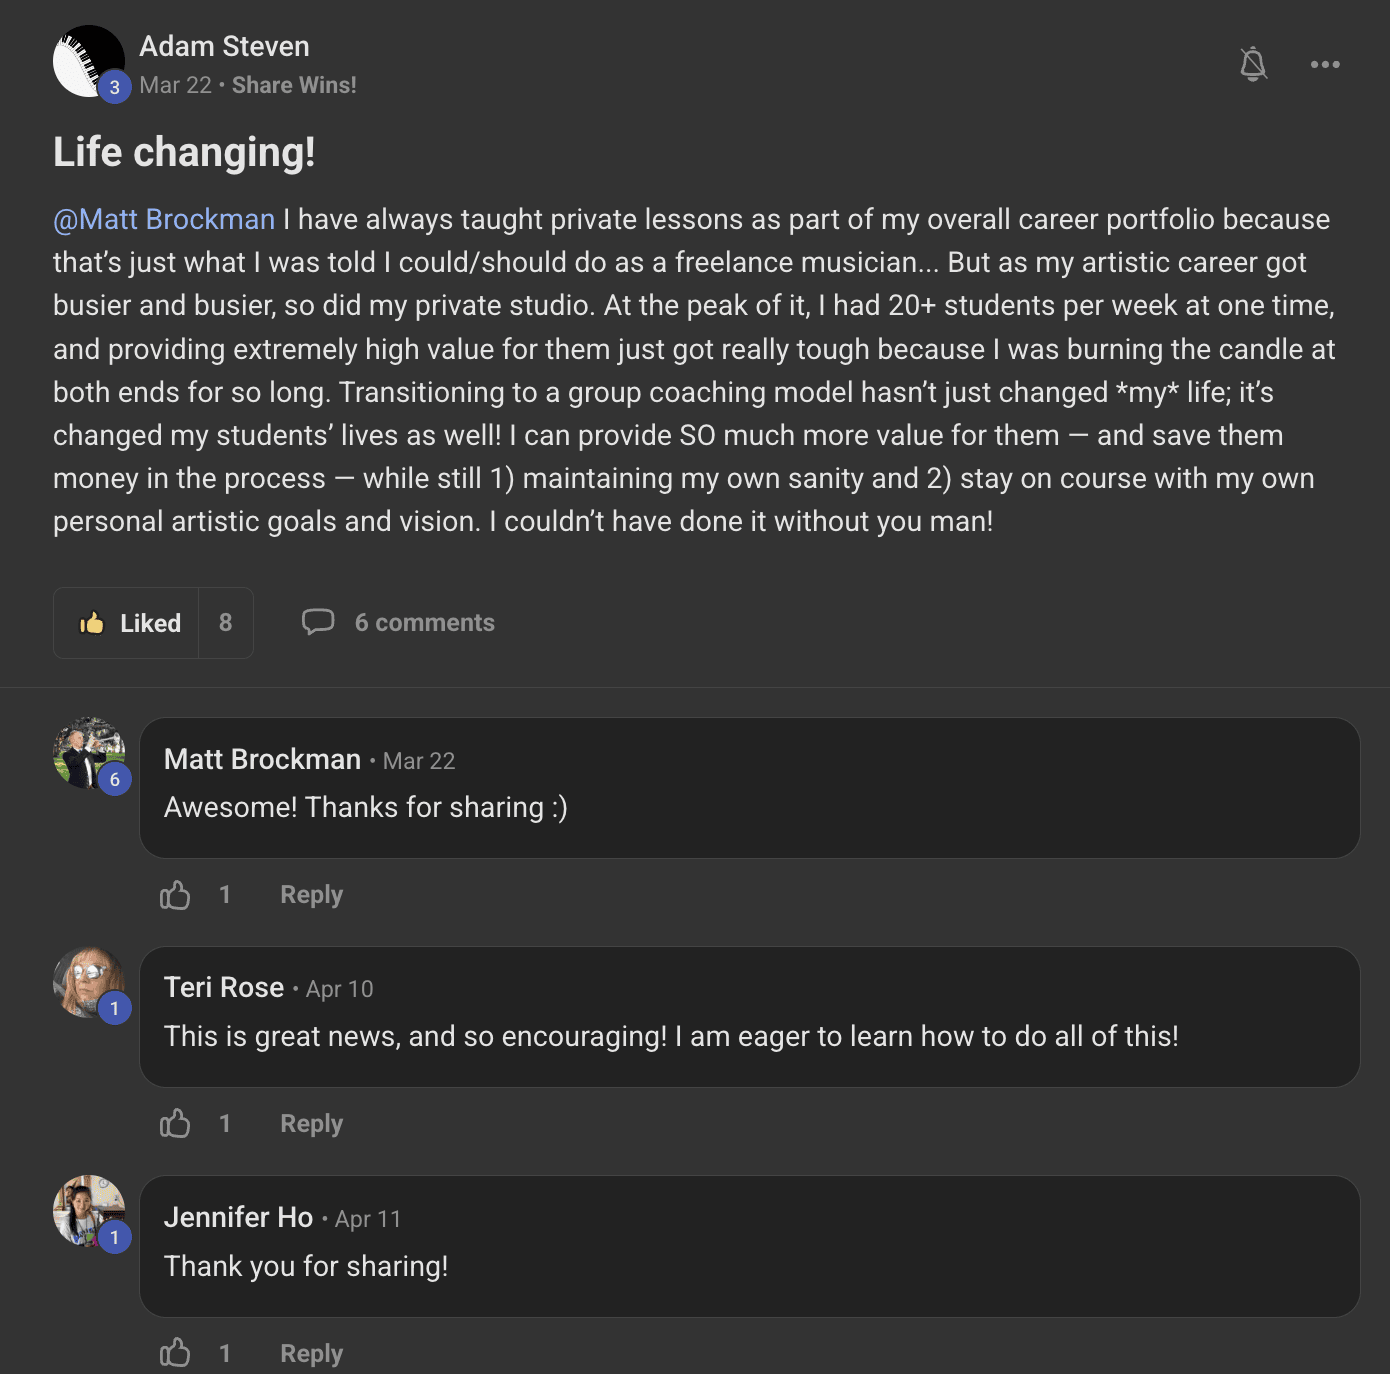1390x1374 pixels.
Task: Open the @Matt Brockman mention link
Action: [x=164, y=219]
